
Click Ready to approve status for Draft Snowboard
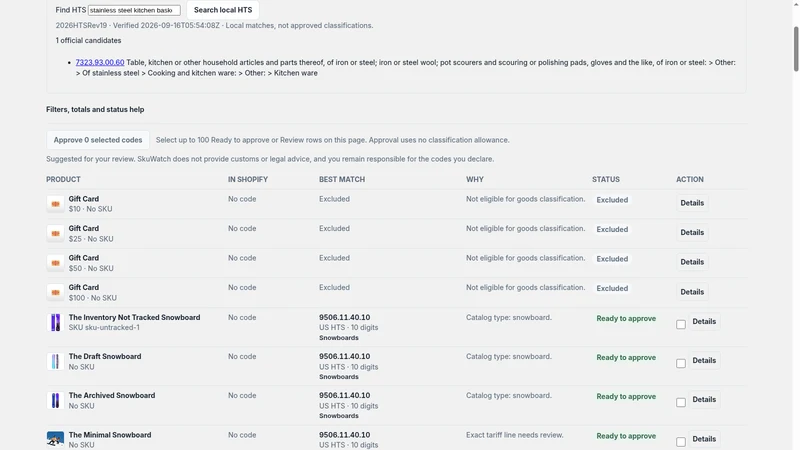626,358
